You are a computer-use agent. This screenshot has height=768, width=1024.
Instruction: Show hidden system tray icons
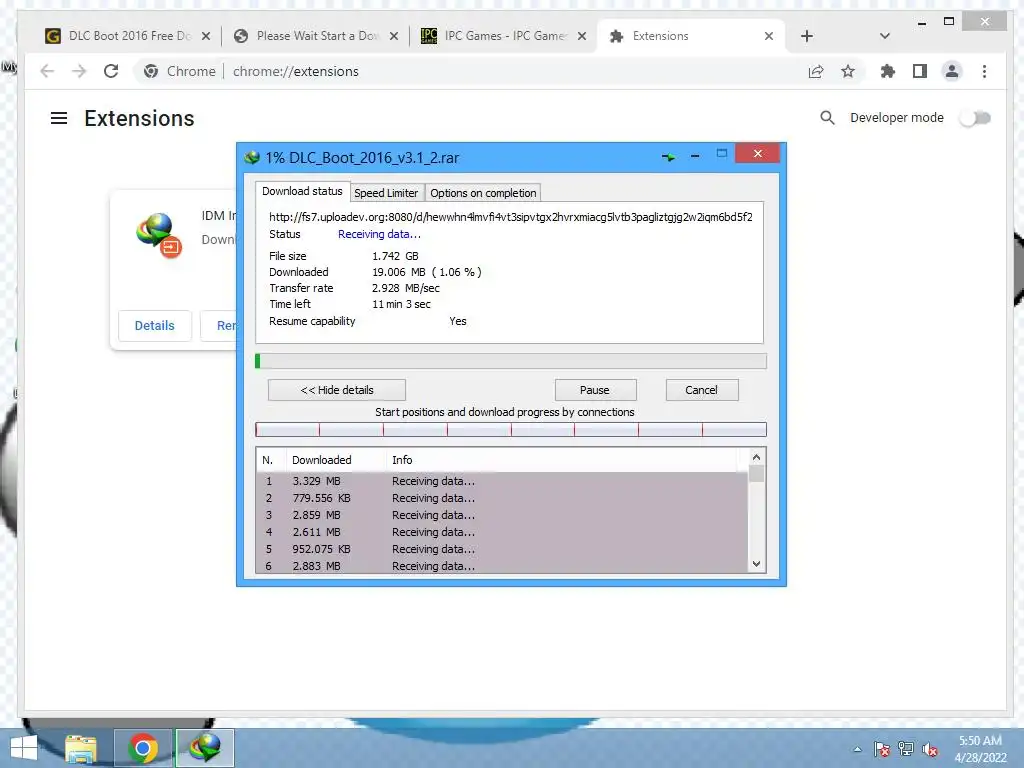[857, 749]
